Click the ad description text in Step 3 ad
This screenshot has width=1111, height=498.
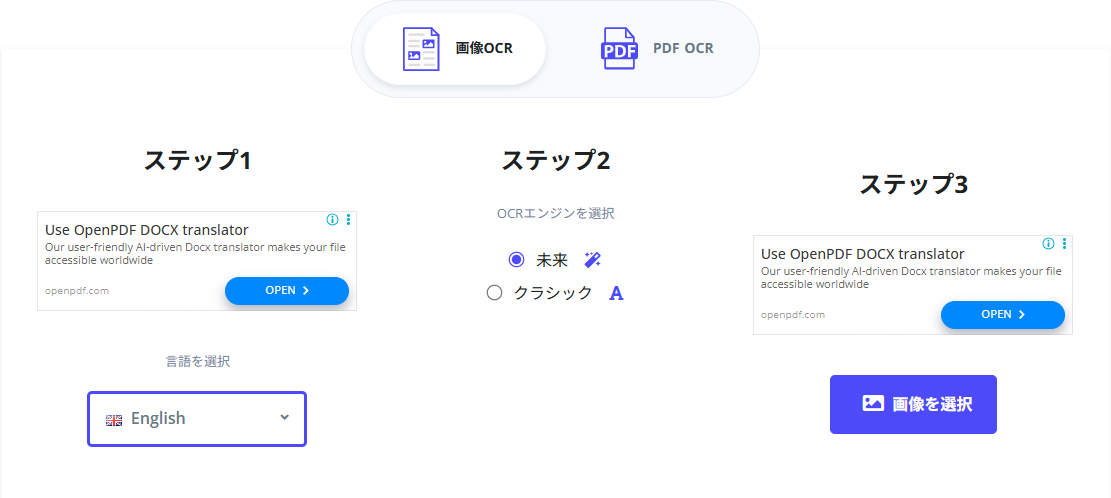pyautogui.click(x=911, y=278)
